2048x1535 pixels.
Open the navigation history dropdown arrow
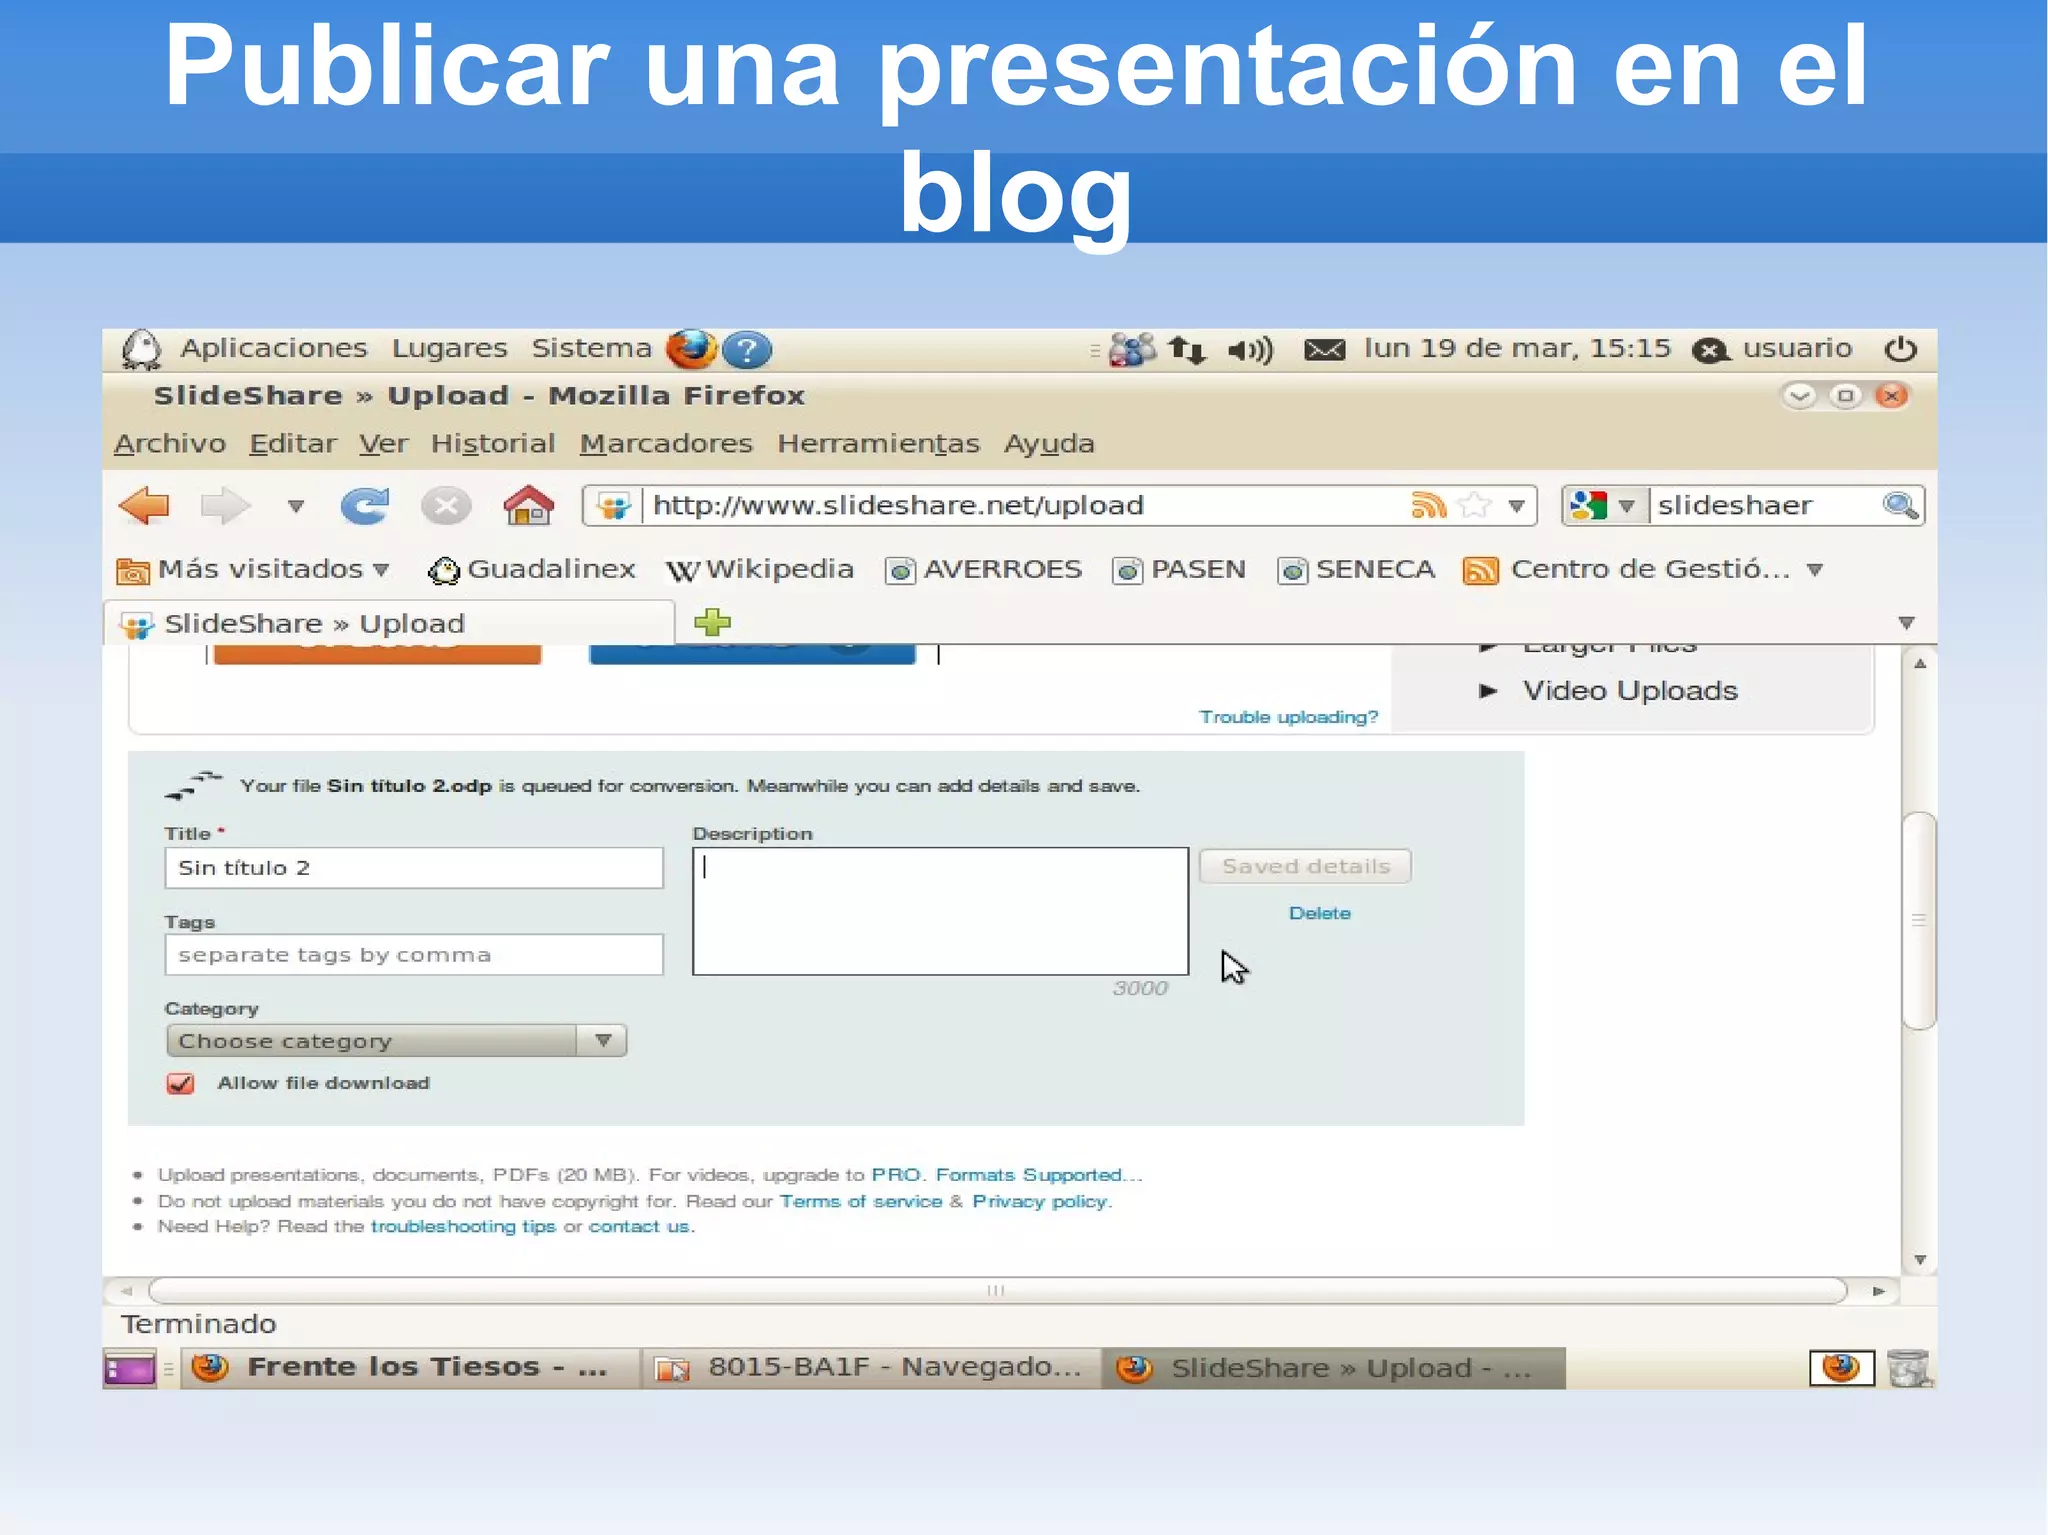click(x=295, y=506)
